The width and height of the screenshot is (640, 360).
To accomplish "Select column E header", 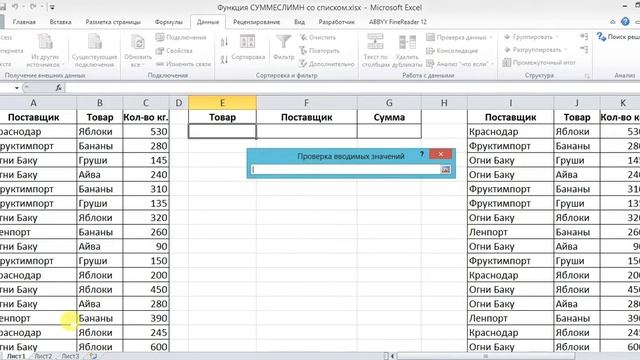I will (x=222, y=103).
